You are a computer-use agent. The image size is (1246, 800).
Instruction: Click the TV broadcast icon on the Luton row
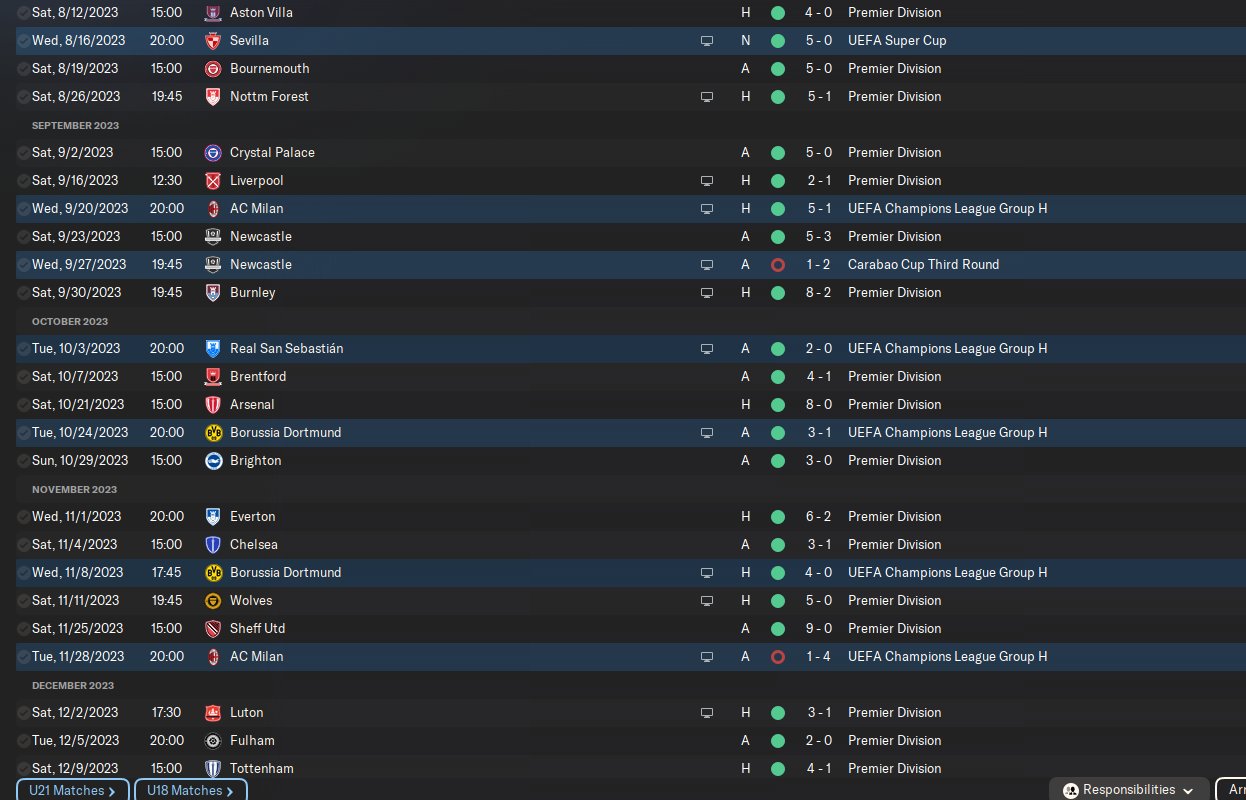tap(707, 713)
